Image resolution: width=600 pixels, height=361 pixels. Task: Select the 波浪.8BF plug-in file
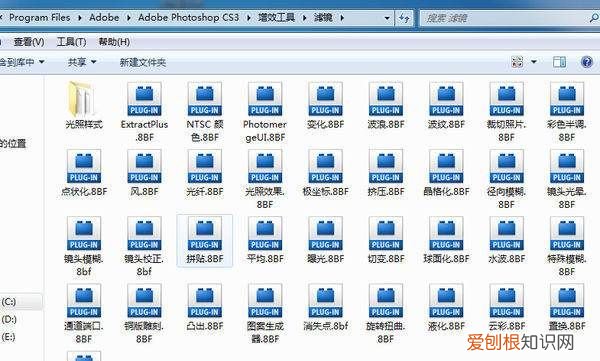[386, 105]
